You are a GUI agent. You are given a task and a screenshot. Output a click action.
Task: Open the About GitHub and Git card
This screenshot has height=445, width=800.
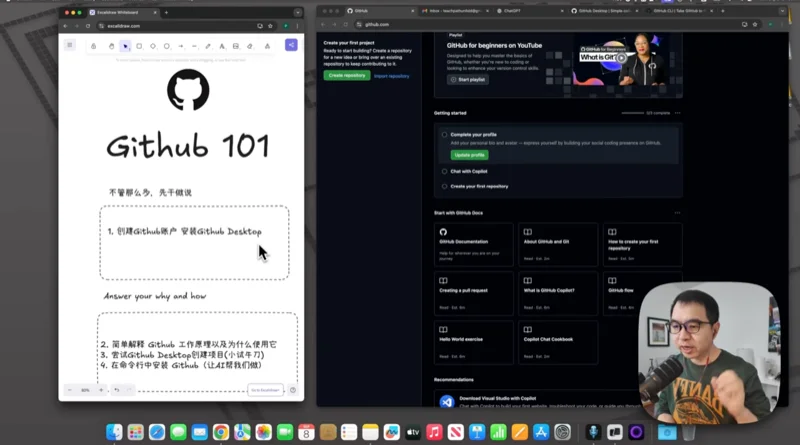(558, 244)
